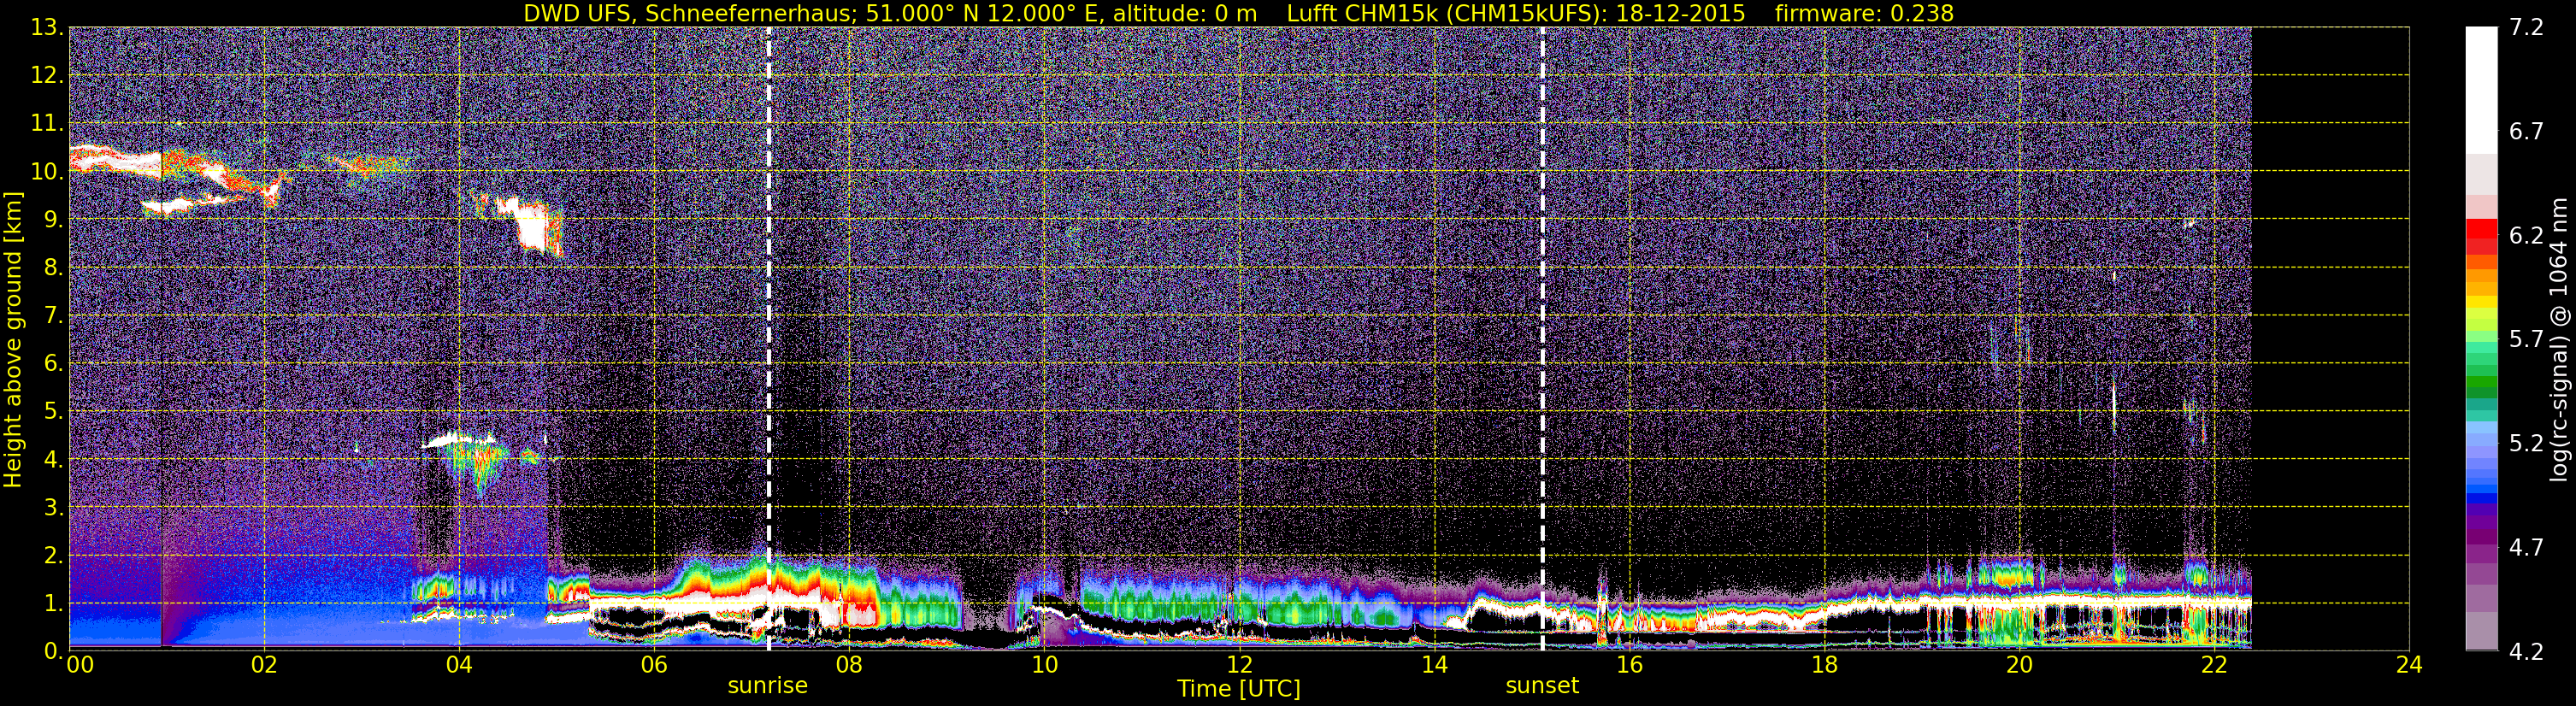Click the y-axis tick label '2.'

pyautogui.click(x=53, y=556)
